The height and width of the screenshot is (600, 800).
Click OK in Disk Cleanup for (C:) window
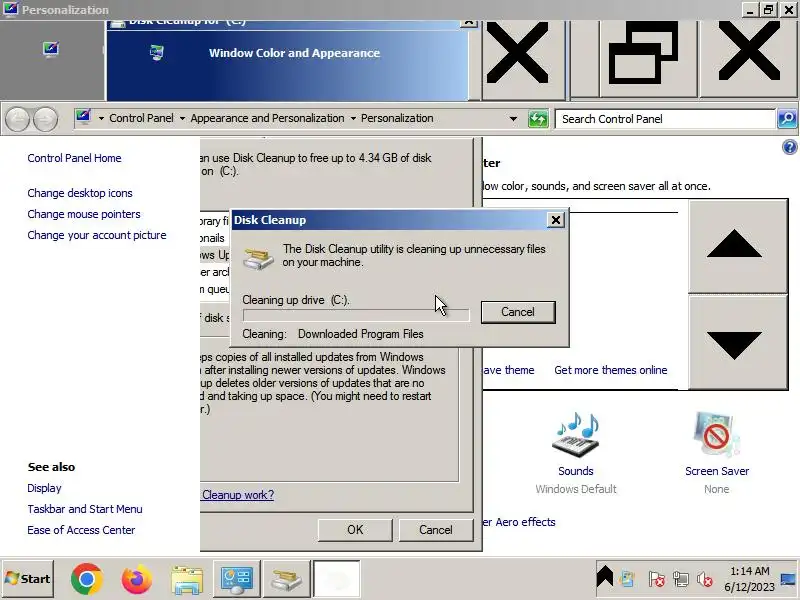pos(355,530)
